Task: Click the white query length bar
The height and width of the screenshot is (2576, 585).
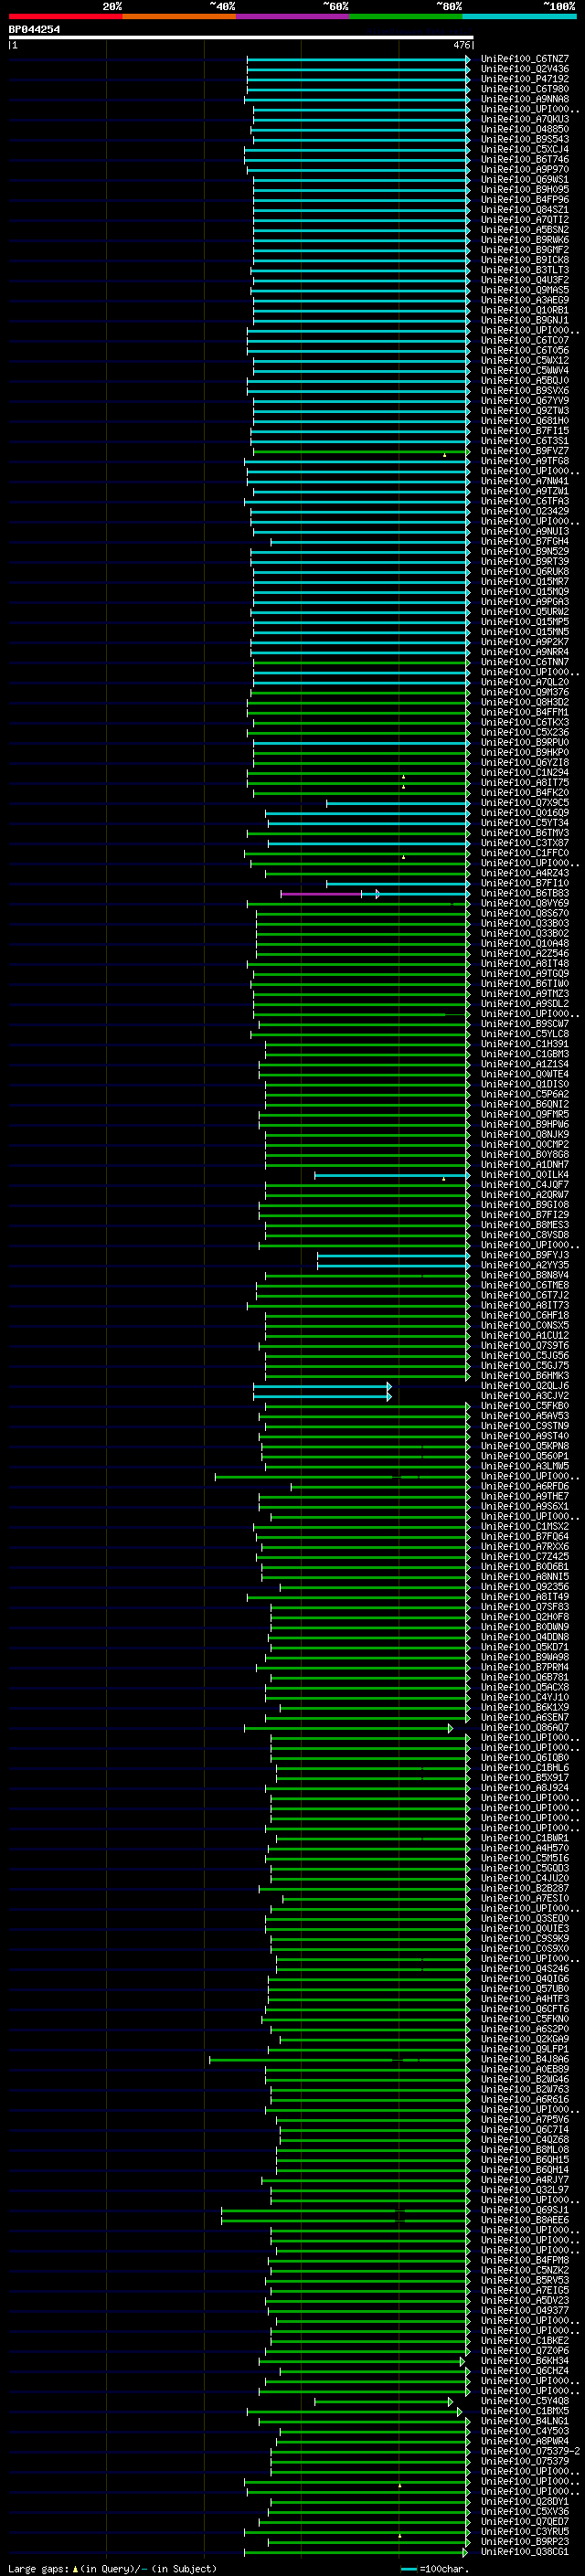Action: click(241, 38)
